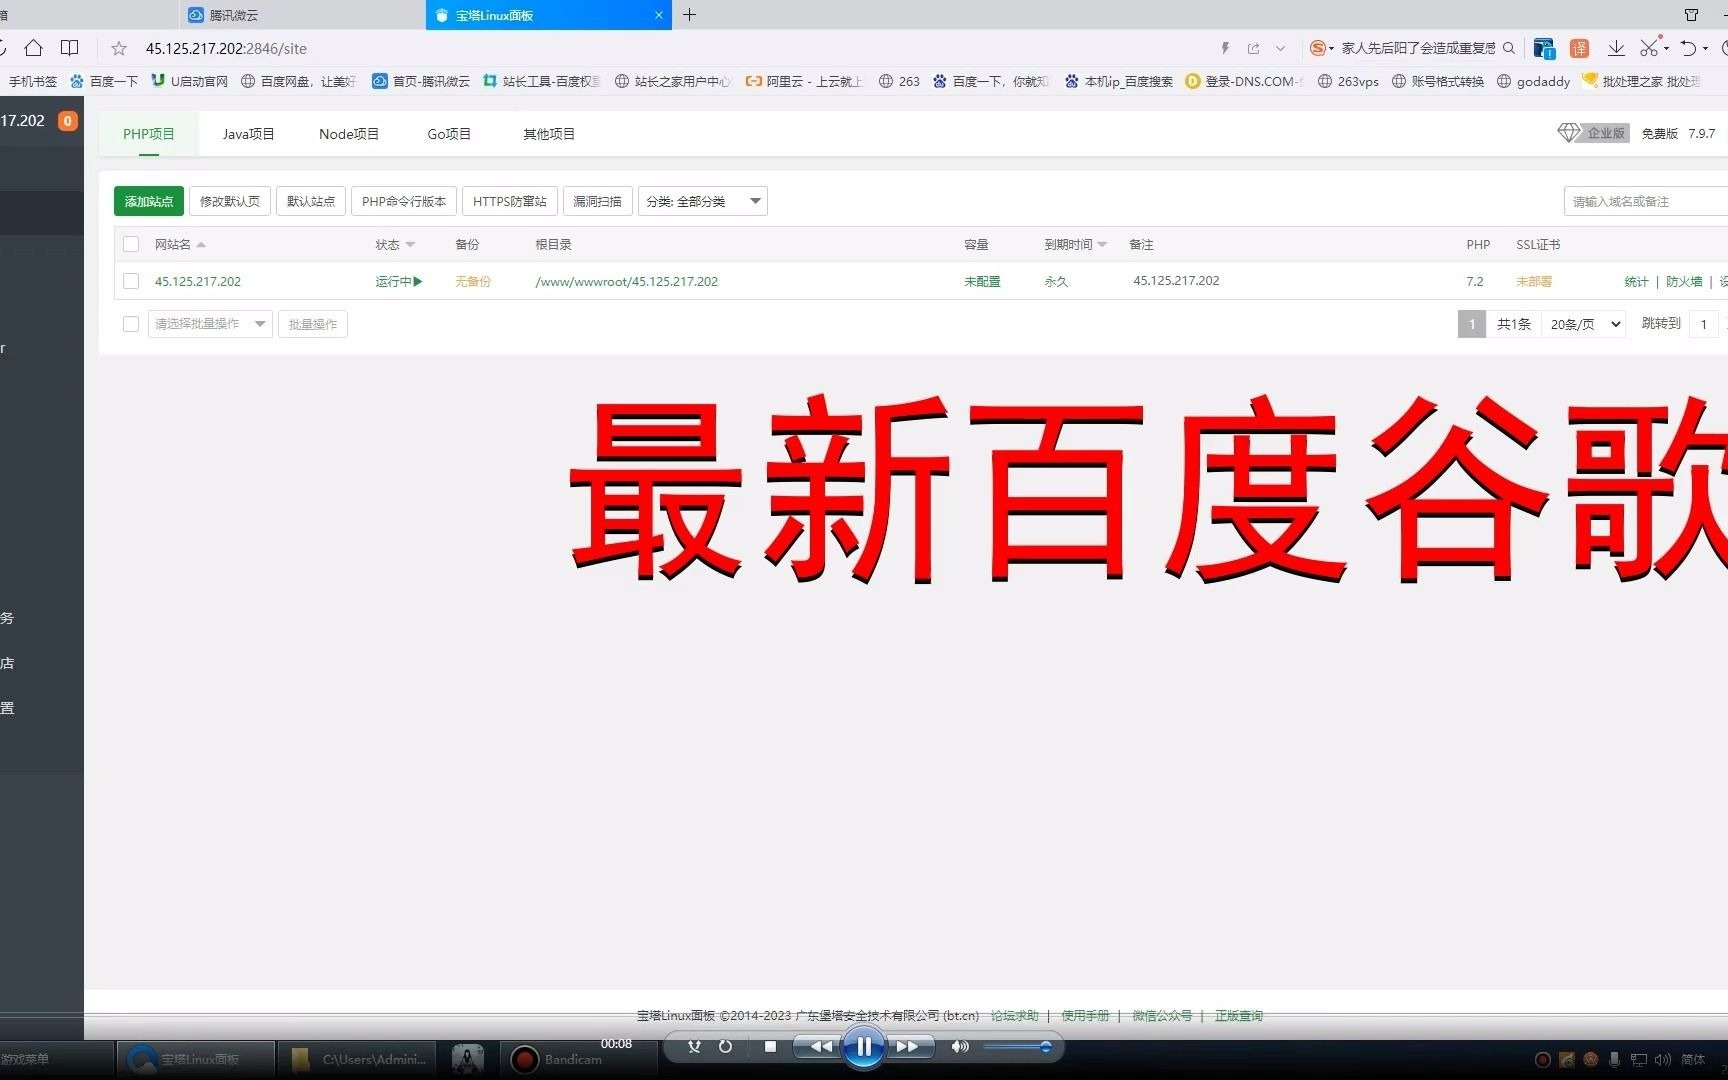Switch to the Java项目 tab
The width and height of the screenshot is (1728, 1080).
click(x=249, y=134)
